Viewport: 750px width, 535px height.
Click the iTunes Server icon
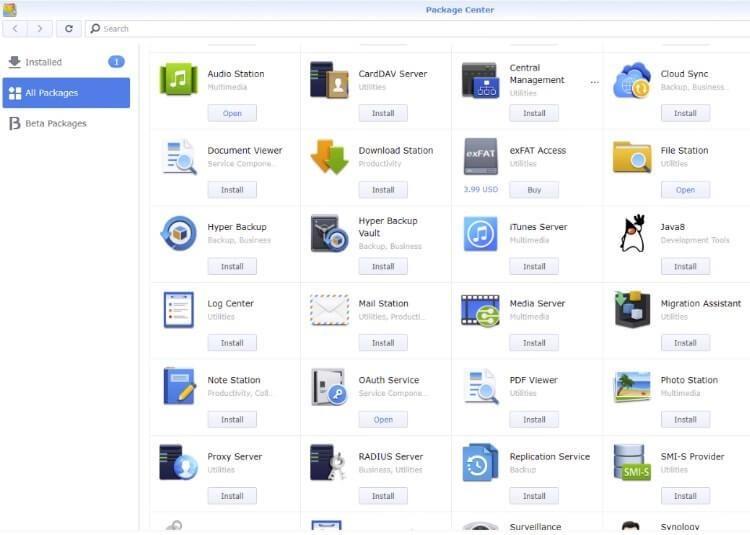480,233
